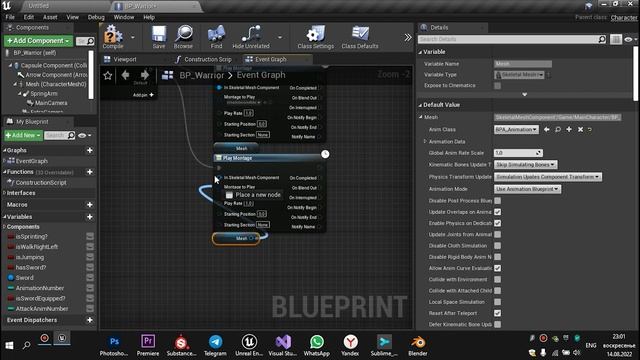Enable Update Joints from Animation
Screen dimensions: 640x360
coord(498,234)
